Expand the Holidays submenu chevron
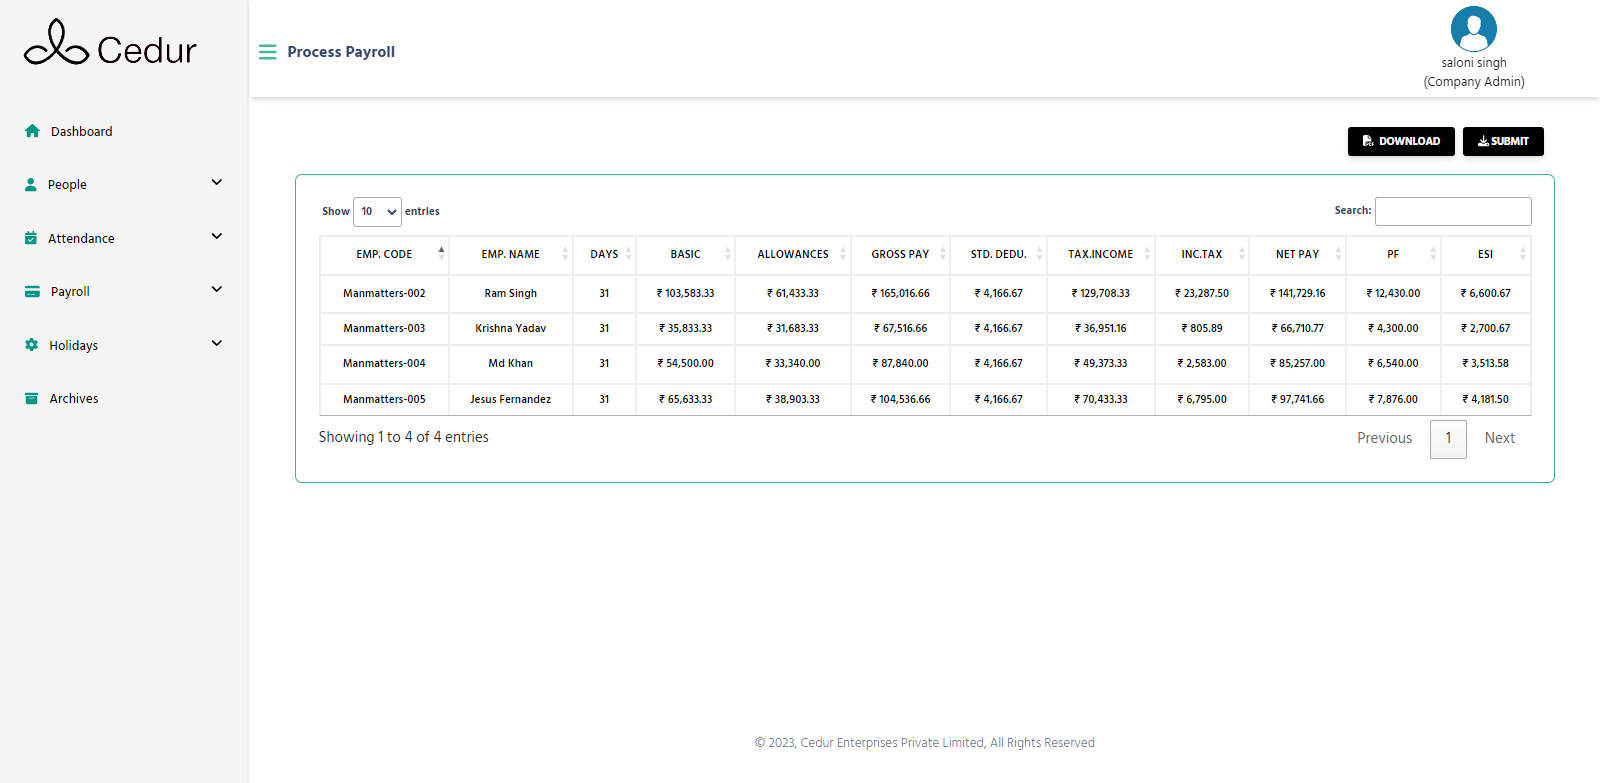 (217, 344)
